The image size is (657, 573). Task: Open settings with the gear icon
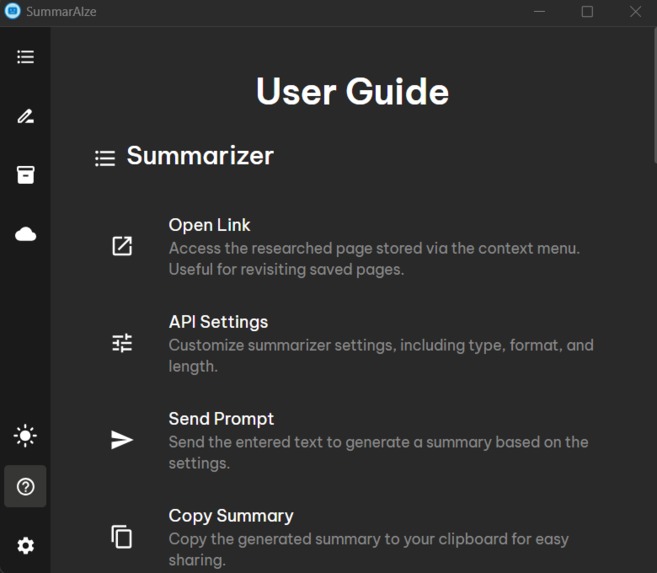pos(25,545)
